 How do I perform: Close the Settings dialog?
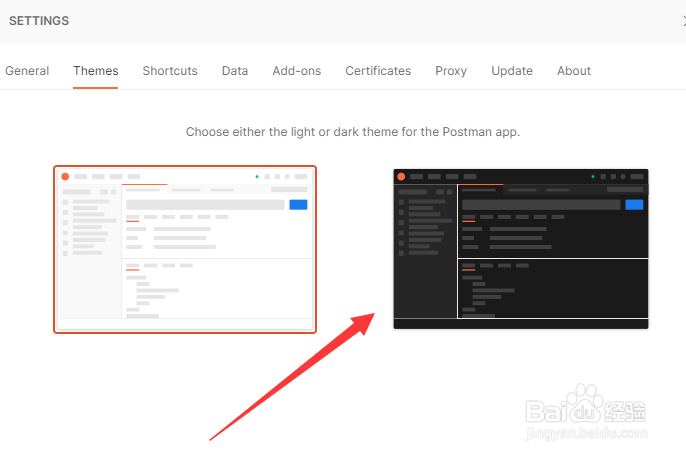pyautogui.click(x=683, y=21)
